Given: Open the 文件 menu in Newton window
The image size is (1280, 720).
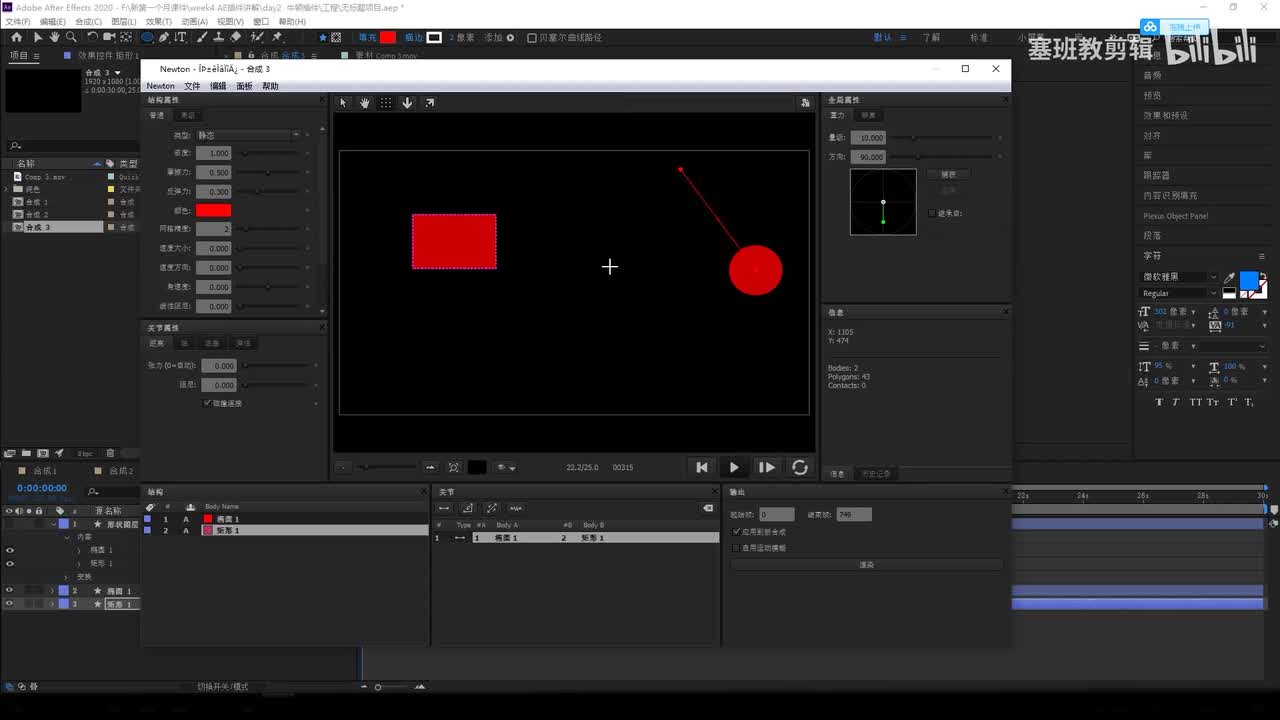Looking at the screenshot, I should [x=192, y=86].
